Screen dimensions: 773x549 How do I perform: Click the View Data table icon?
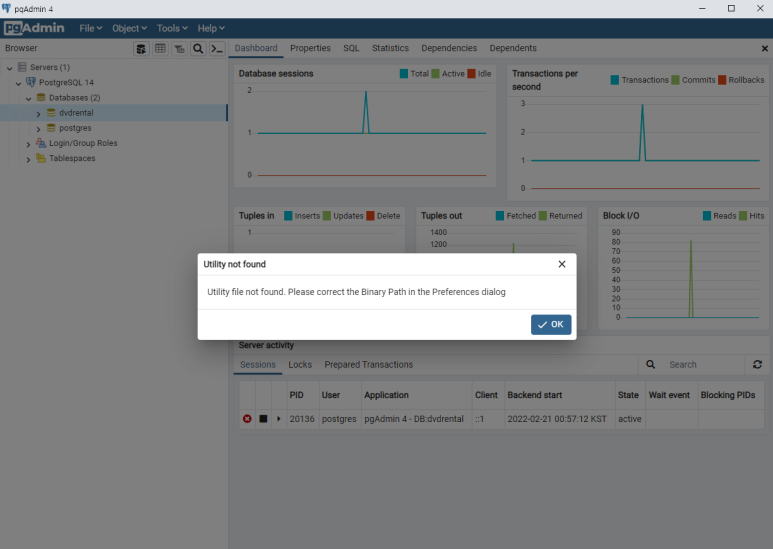point(160,48)
